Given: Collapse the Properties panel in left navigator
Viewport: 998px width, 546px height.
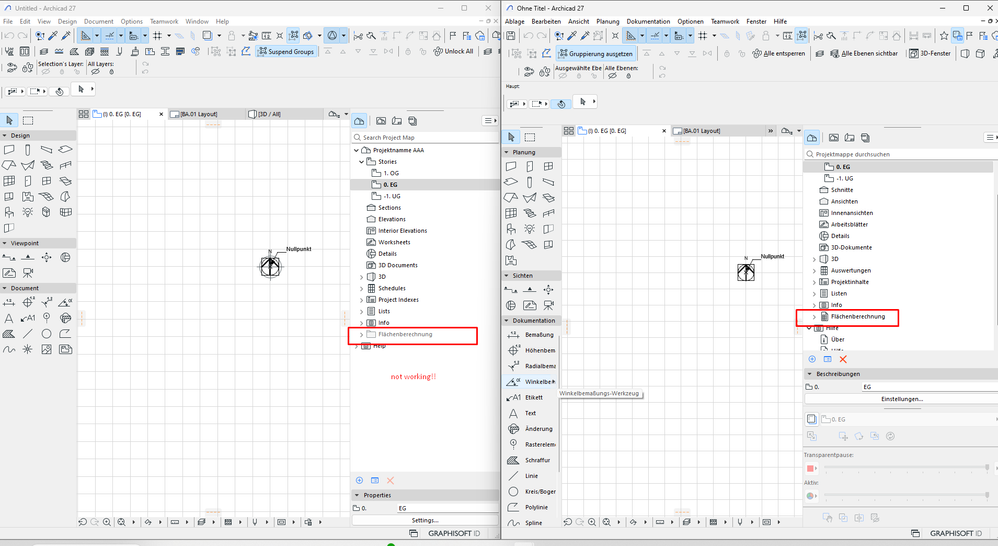Looking at the screenshot, I should pyautogui.click(x=356, y=495).
